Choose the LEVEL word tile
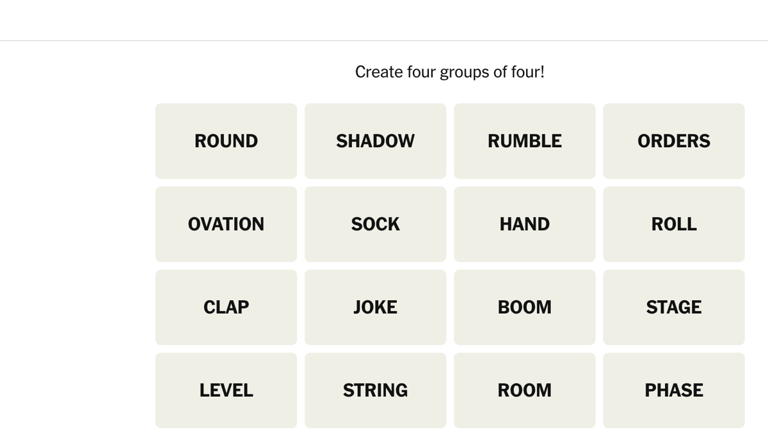The width and height of the screenshot is (768, 432). click(226, 390)
